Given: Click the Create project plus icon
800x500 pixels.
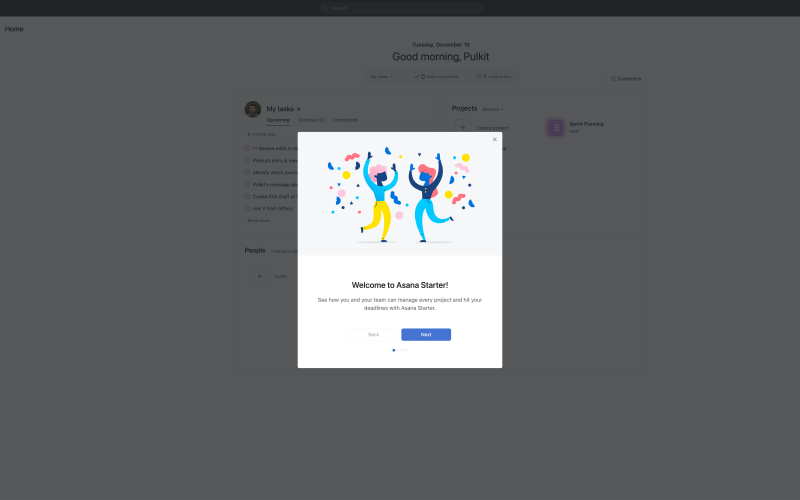Looking at the screenshot, I should [462, 128].
